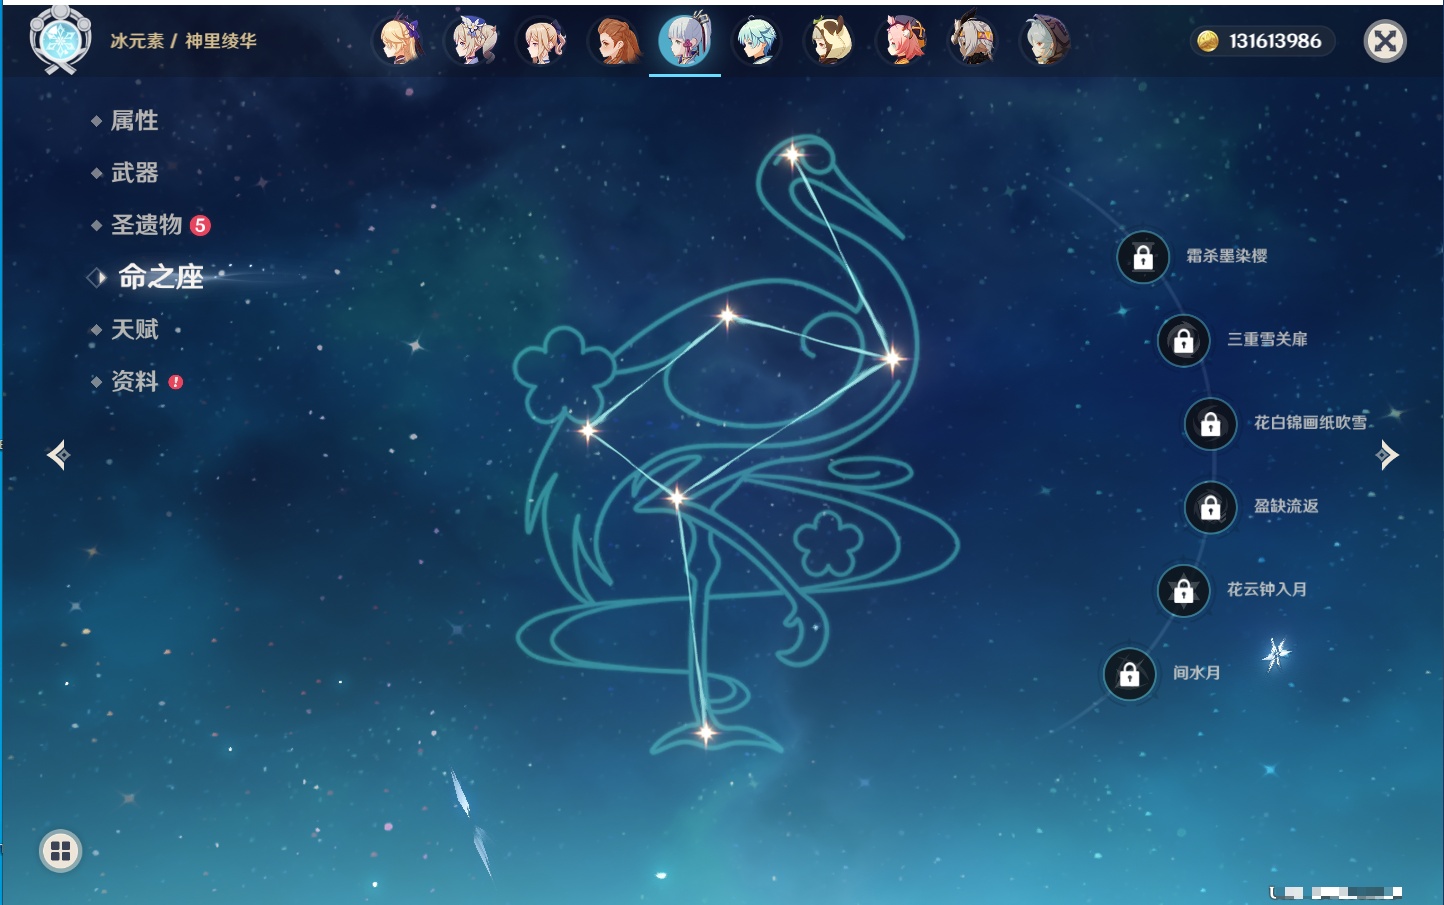This screenshot has height=905, width=1444.
Task: Open locked constellation 盈缺流返
Action: tap(1211, 507)
